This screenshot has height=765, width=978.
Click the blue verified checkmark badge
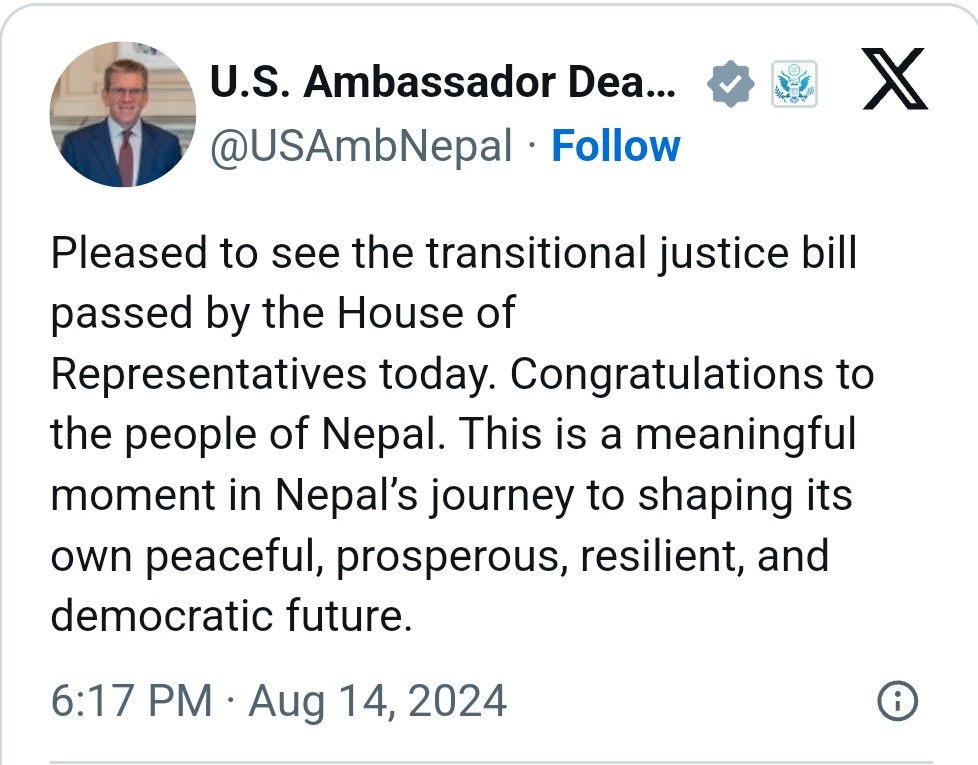point(731,85)
